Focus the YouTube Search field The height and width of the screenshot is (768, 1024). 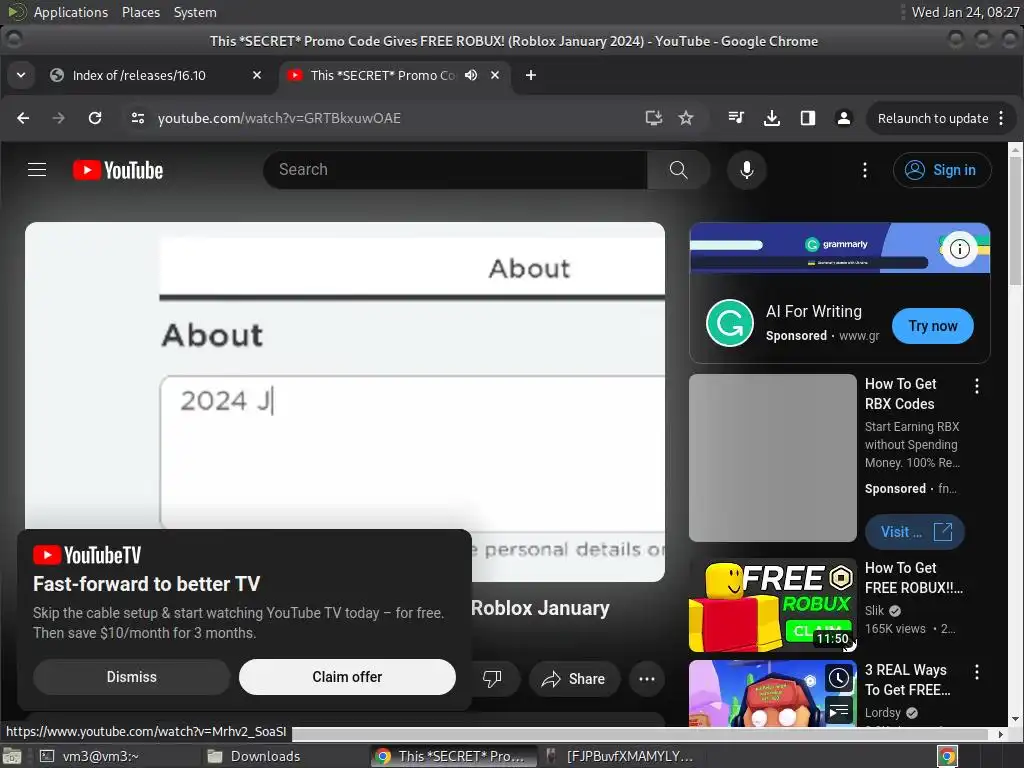[456, 170]
